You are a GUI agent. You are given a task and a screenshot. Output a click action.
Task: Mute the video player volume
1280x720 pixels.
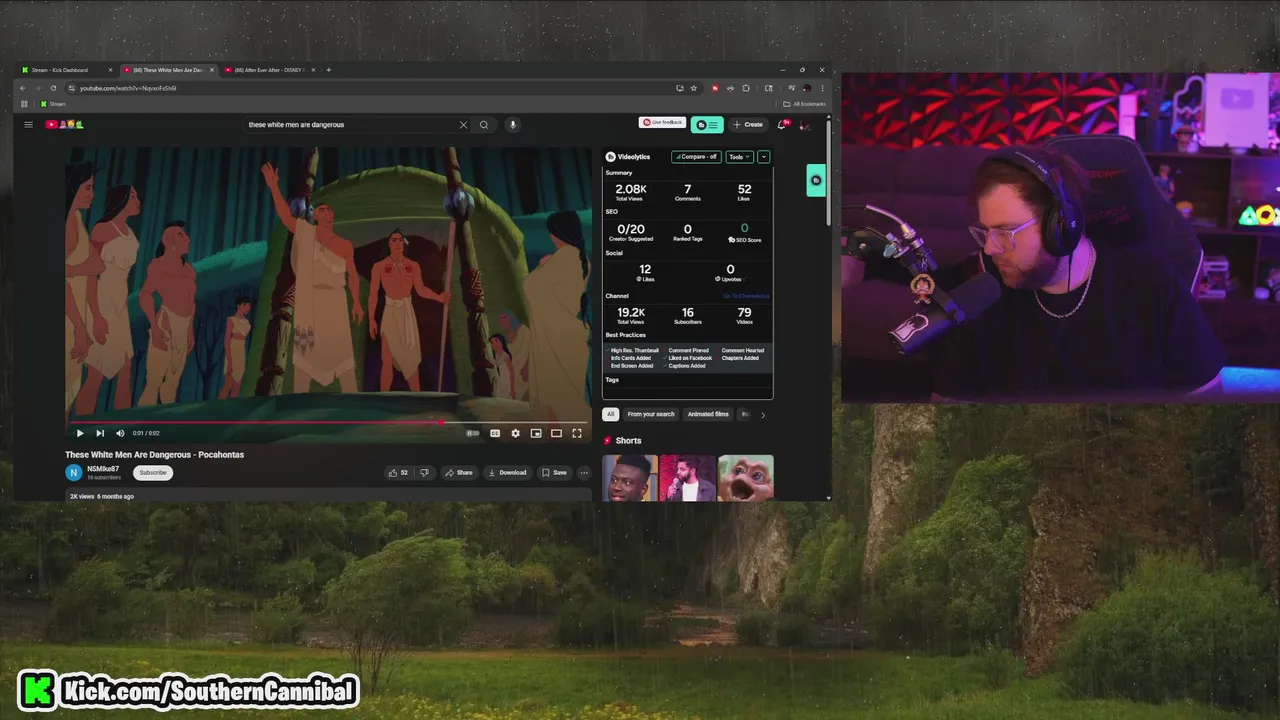(120, 433)
